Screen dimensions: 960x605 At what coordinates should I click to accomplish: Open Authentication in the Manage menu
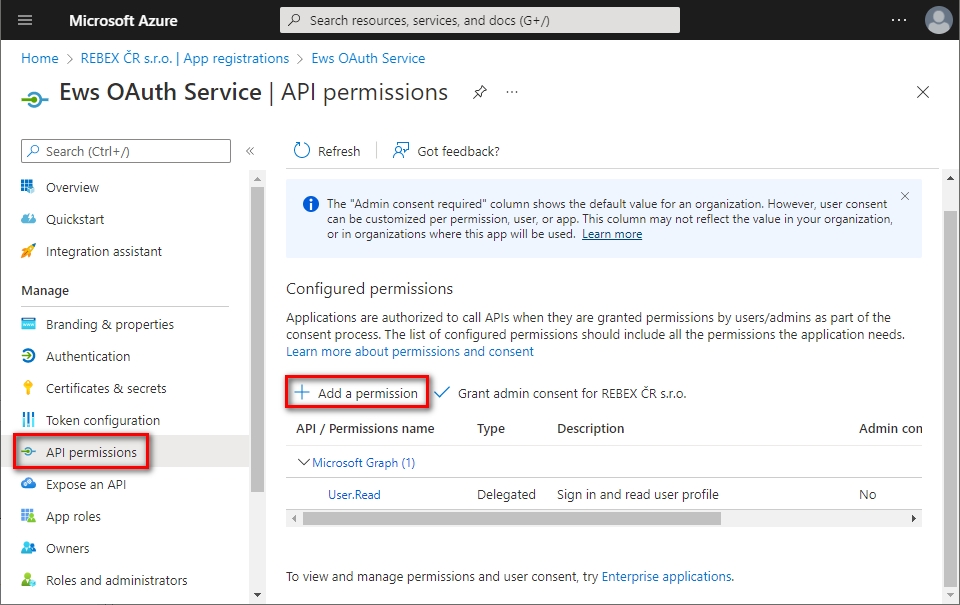coord(88,356)
